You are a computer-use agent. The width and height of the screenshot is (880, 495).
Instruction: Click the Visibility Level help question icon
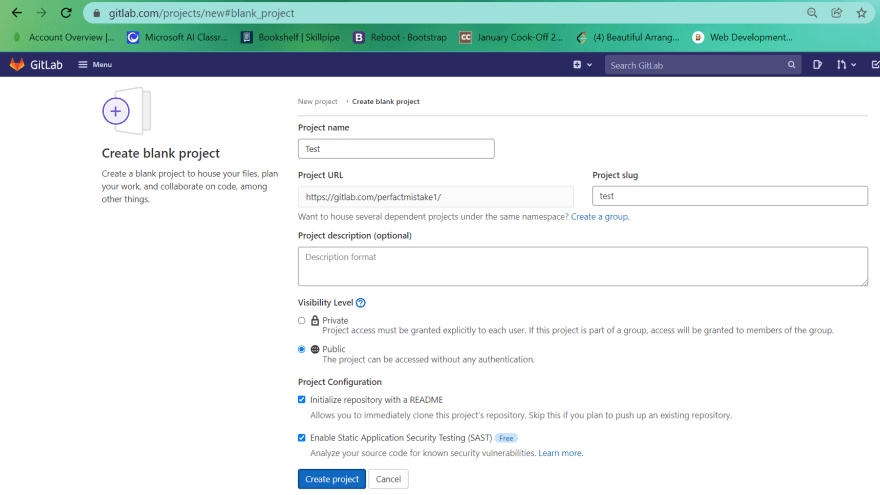pos(361,303)
